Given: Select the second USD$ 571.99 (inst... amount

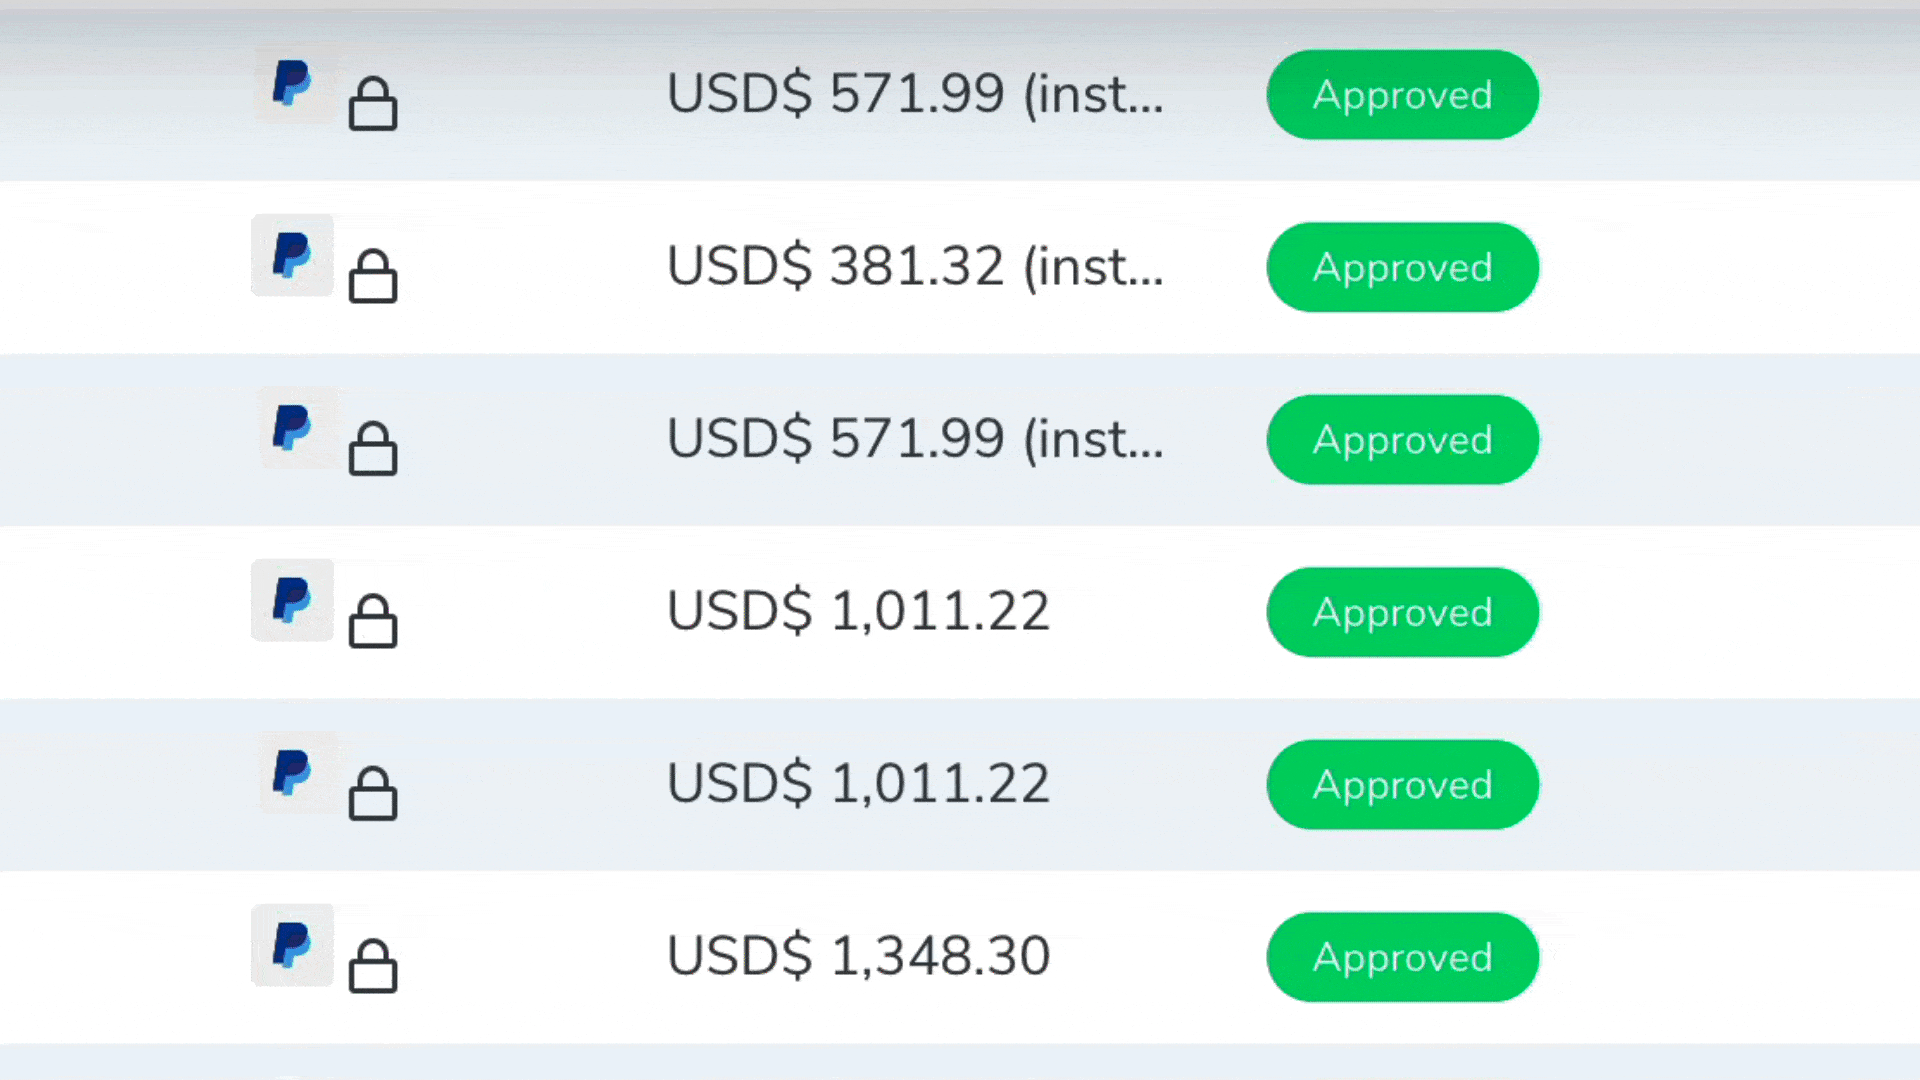Looking at the screenshot, I should coord(915,439).
